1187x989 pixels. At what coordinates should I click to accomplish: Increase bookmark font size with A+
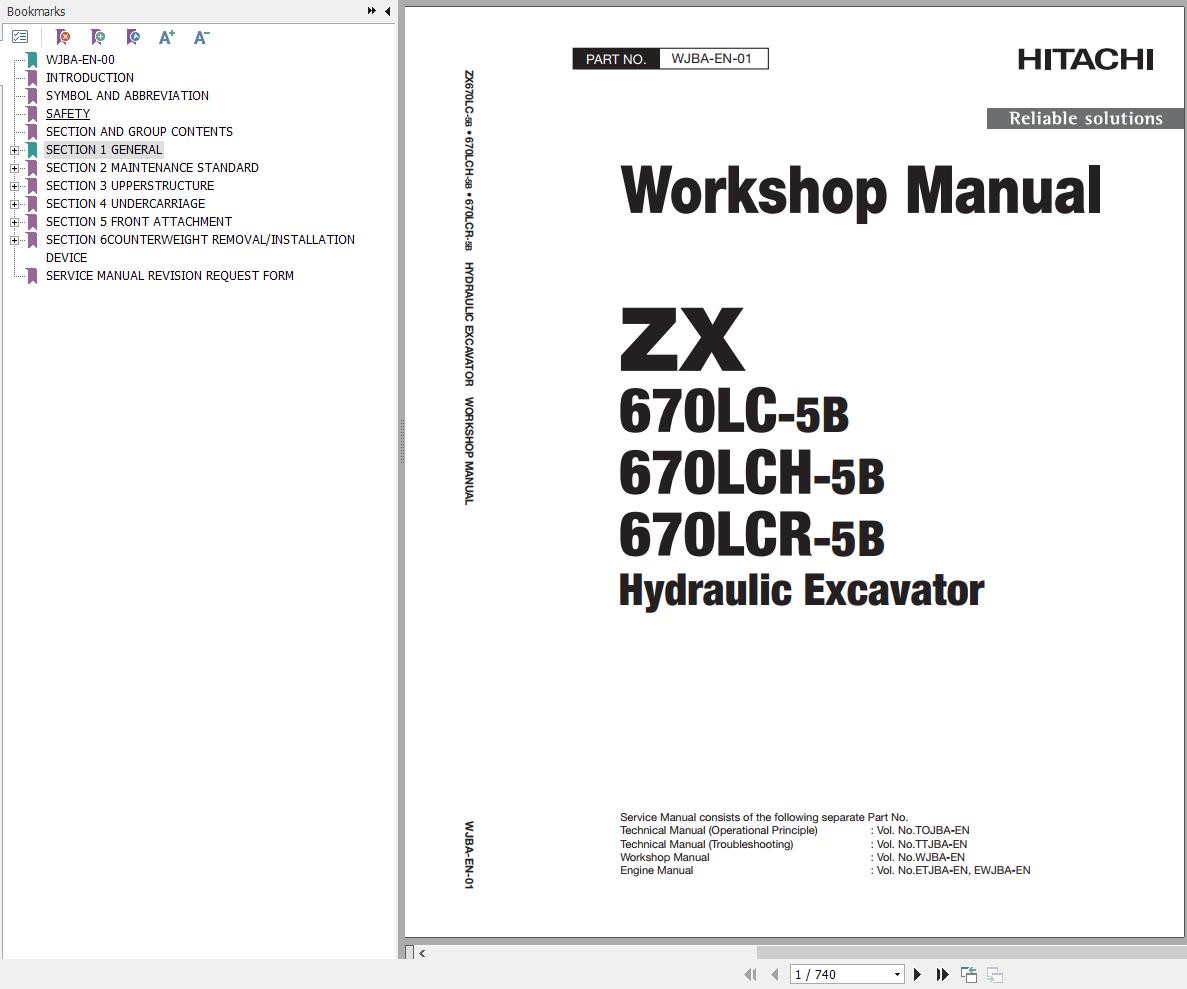pos(167,36)
